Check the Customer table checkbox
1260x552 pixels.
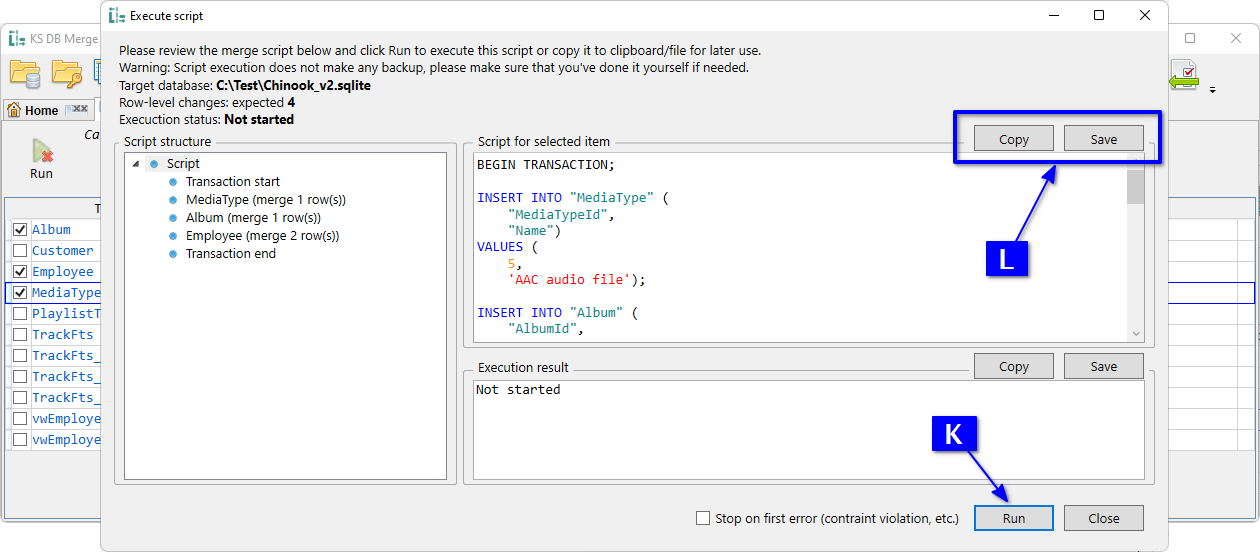click(19, 251)
